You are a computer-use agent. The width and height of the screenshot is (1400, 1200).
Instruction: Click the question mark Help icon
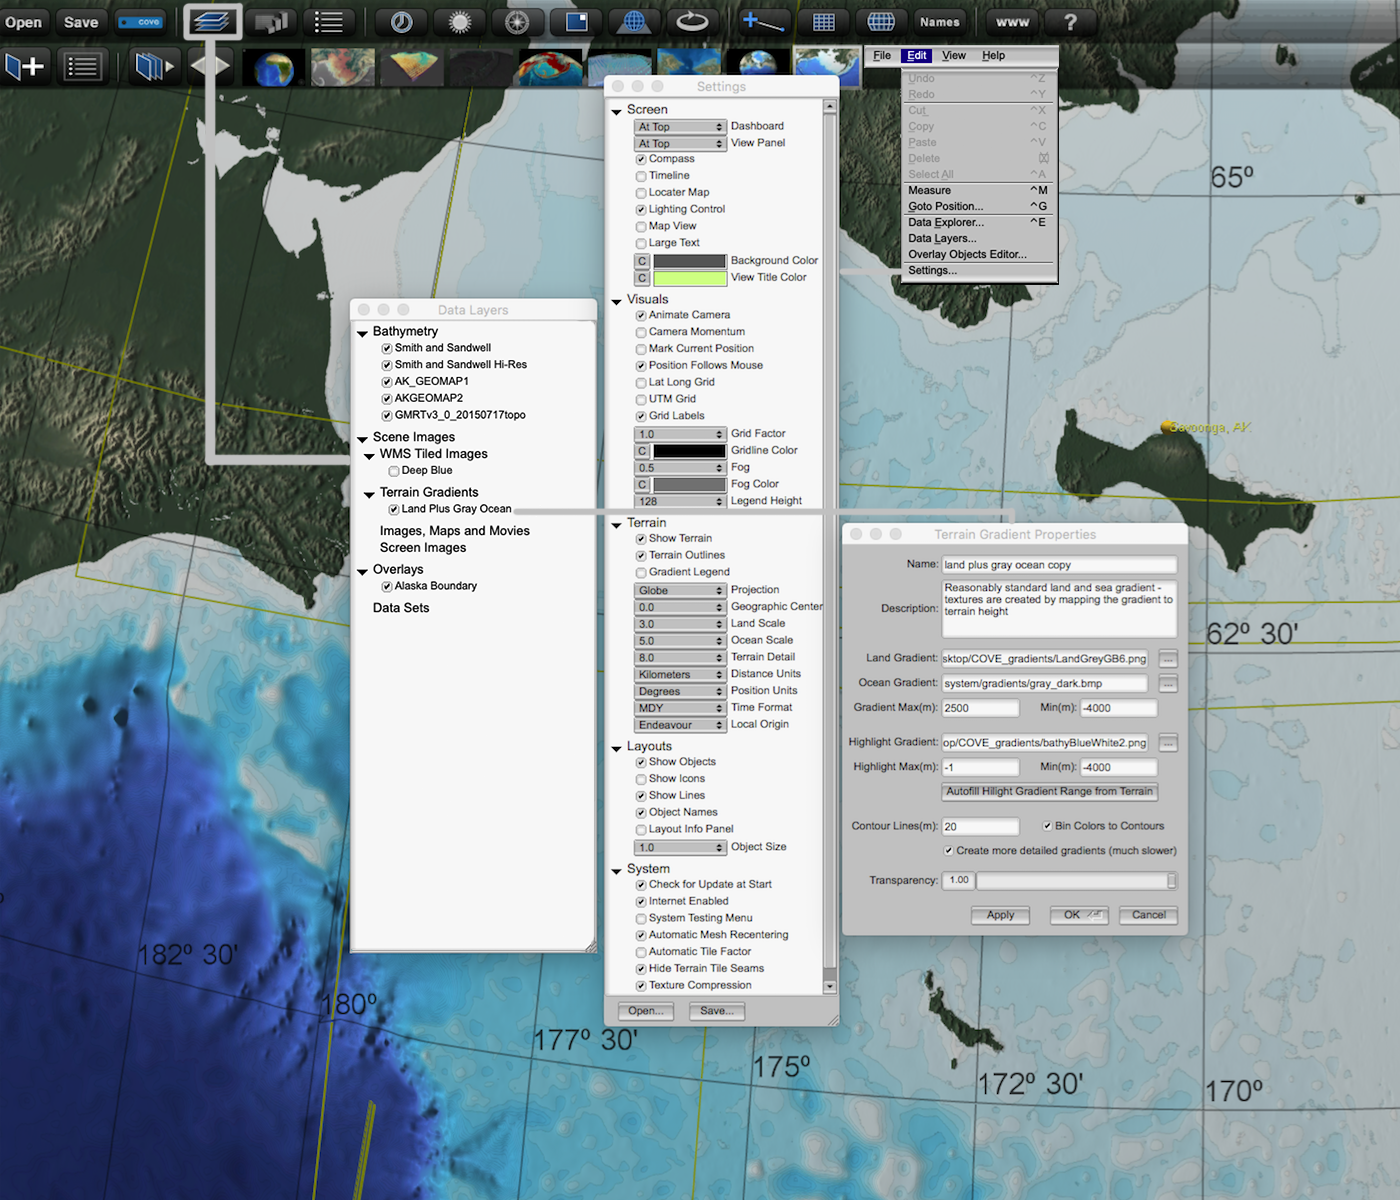pos(1070,22)
